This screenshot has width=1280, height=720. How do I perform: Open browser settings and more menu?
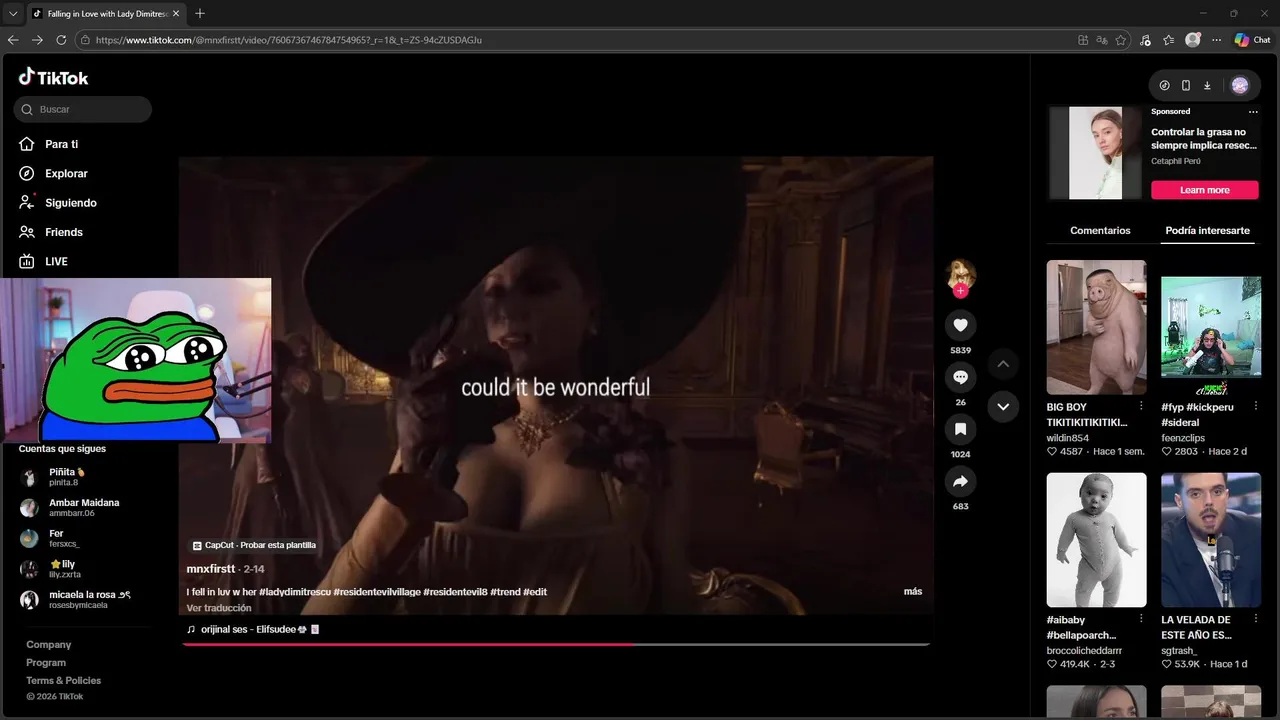point(1217,40)
